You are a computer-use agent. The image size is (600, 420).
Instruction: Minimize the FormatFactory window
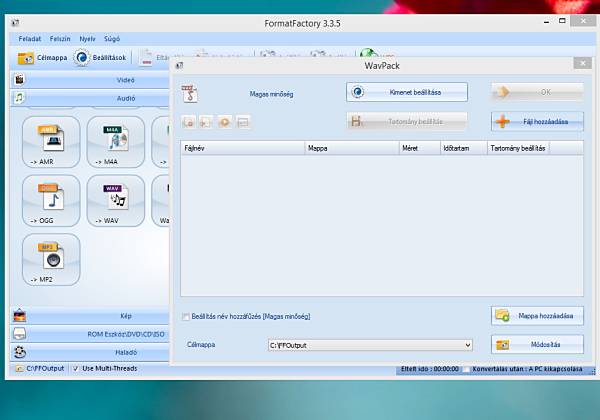coord(546,21)
